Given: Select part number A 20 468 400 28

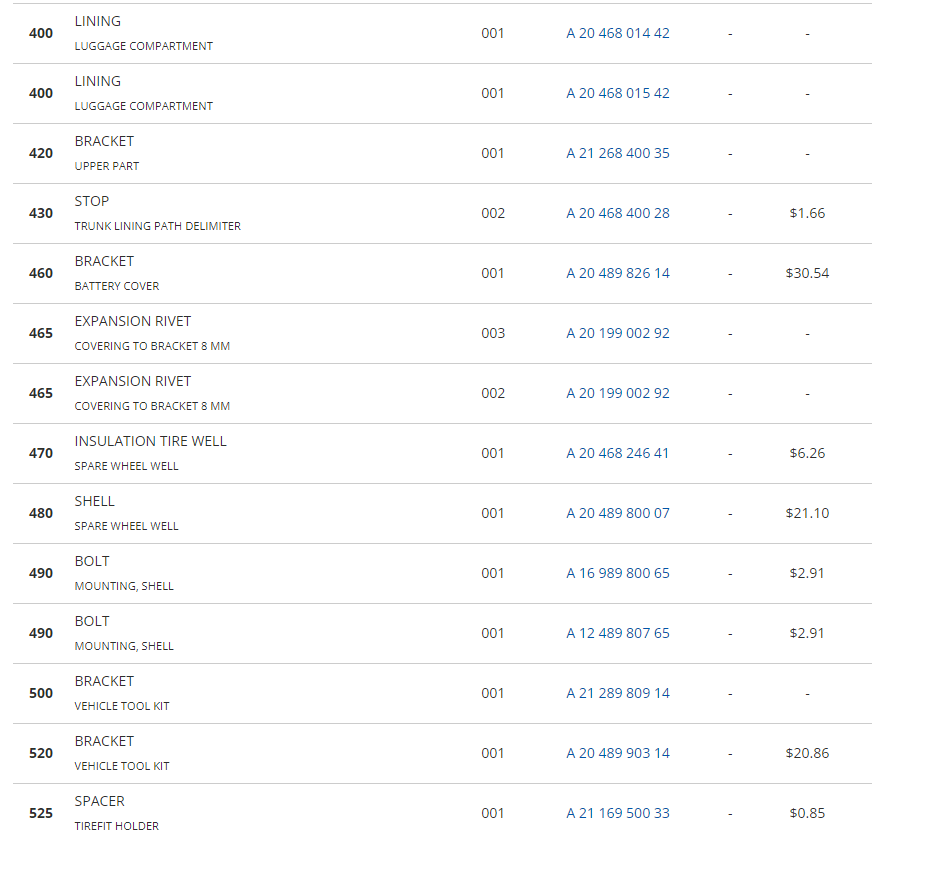Looking at the screenshot, I should click(x=618, y=214).
